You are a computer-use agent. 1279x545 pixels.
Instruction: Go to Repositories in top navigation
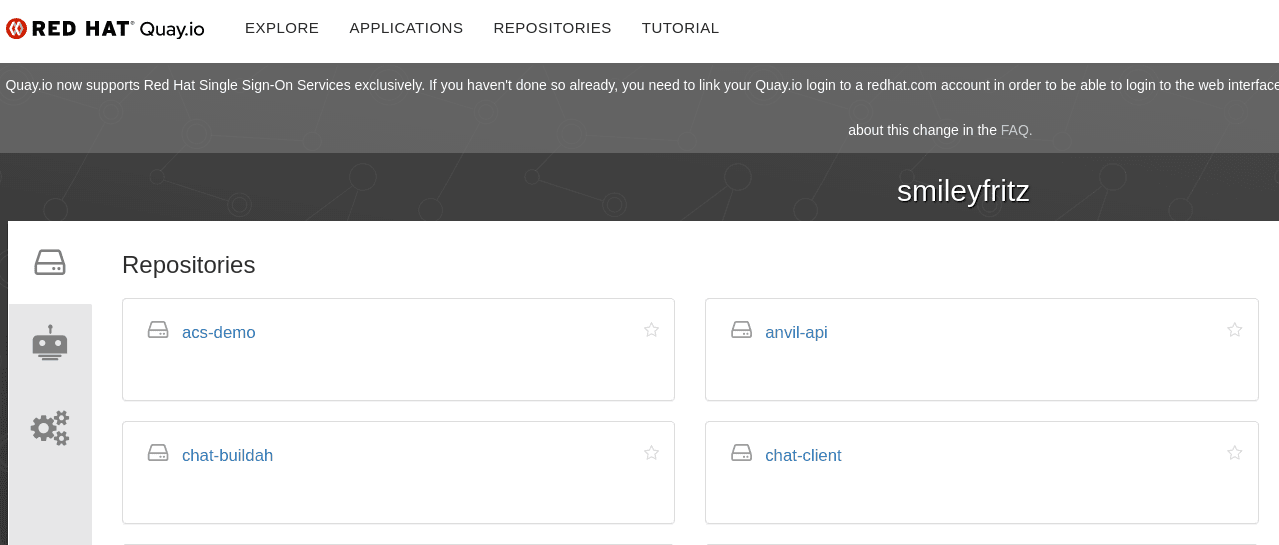pyautogui.click(x=552, y=28)
